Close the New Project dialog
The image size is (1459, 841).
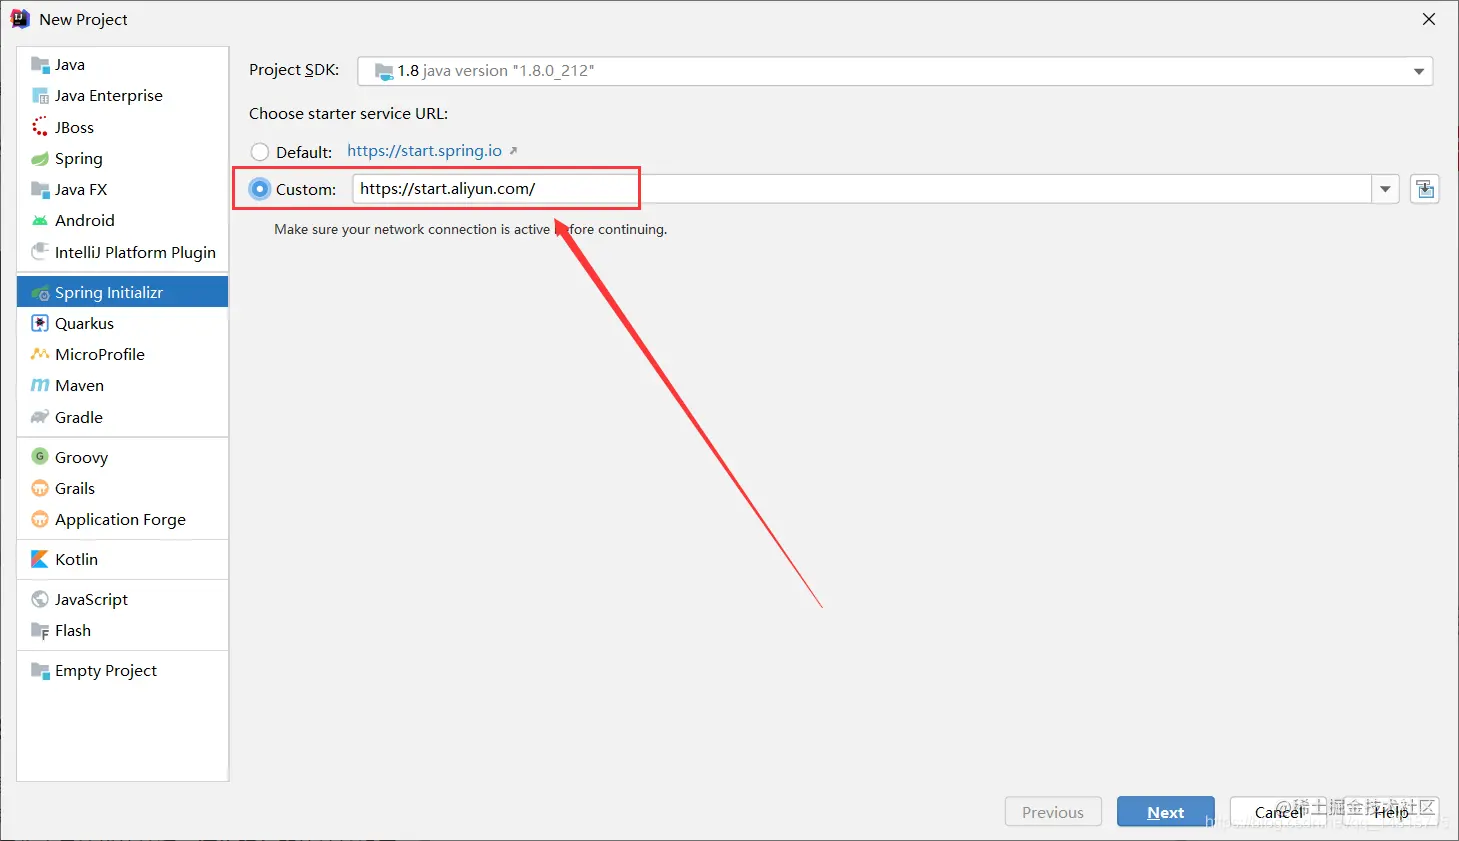coord(1428,19)
